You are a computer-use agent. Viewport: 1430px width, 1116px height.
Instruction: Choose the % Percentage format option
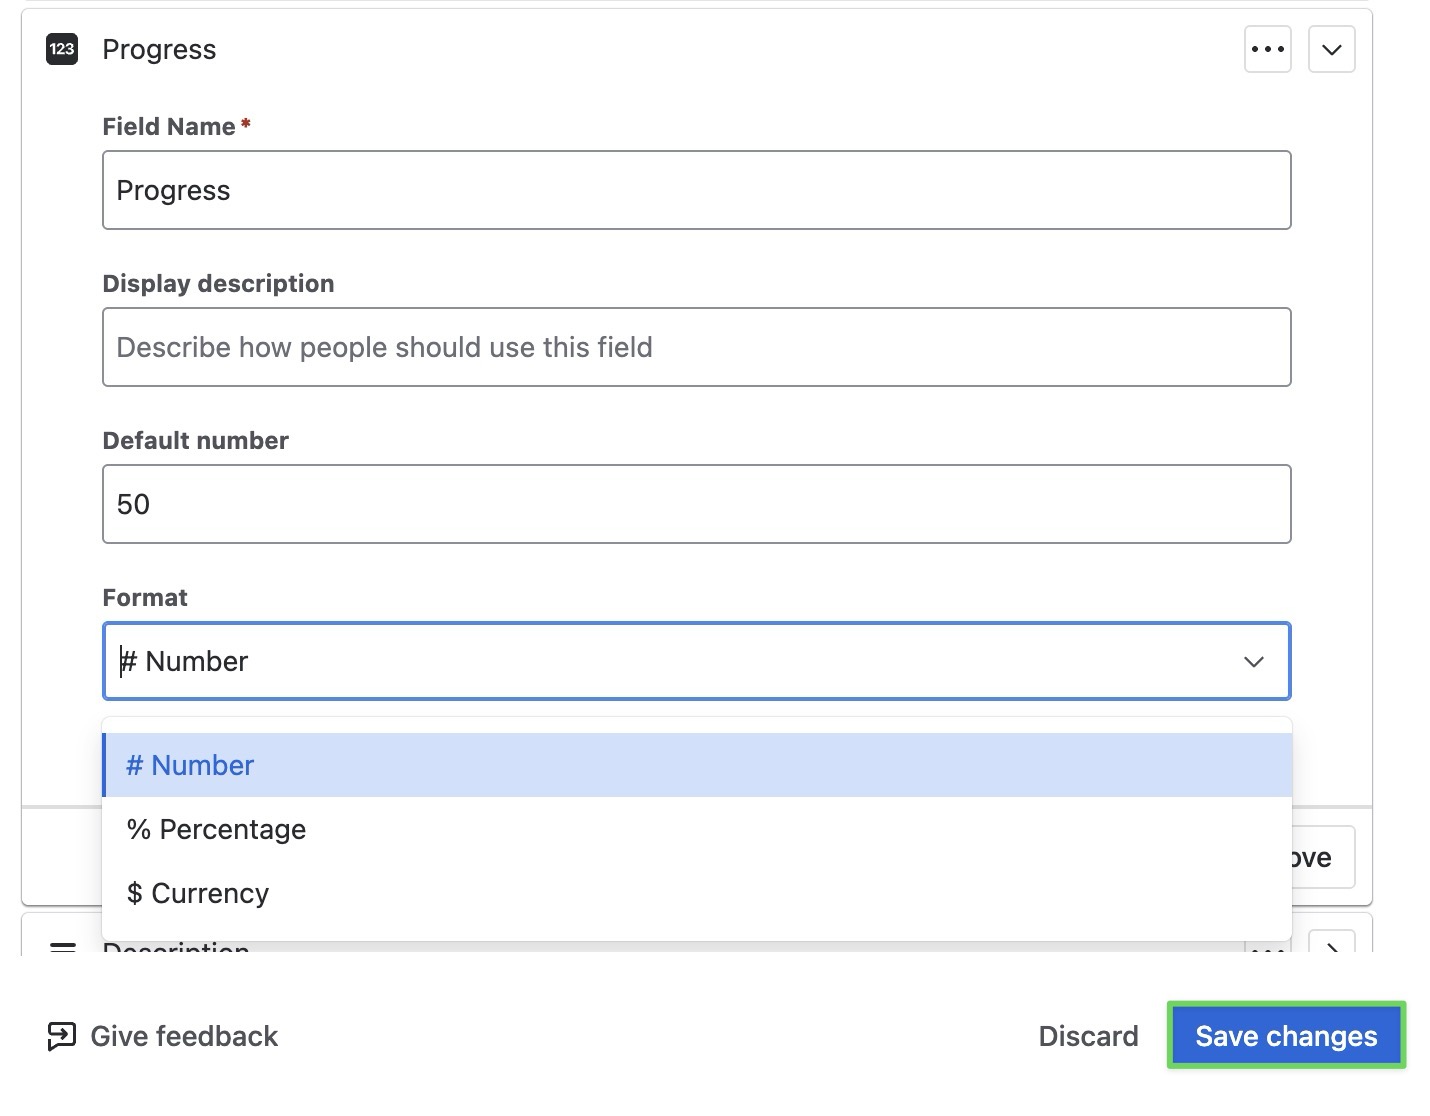(696, 829)
